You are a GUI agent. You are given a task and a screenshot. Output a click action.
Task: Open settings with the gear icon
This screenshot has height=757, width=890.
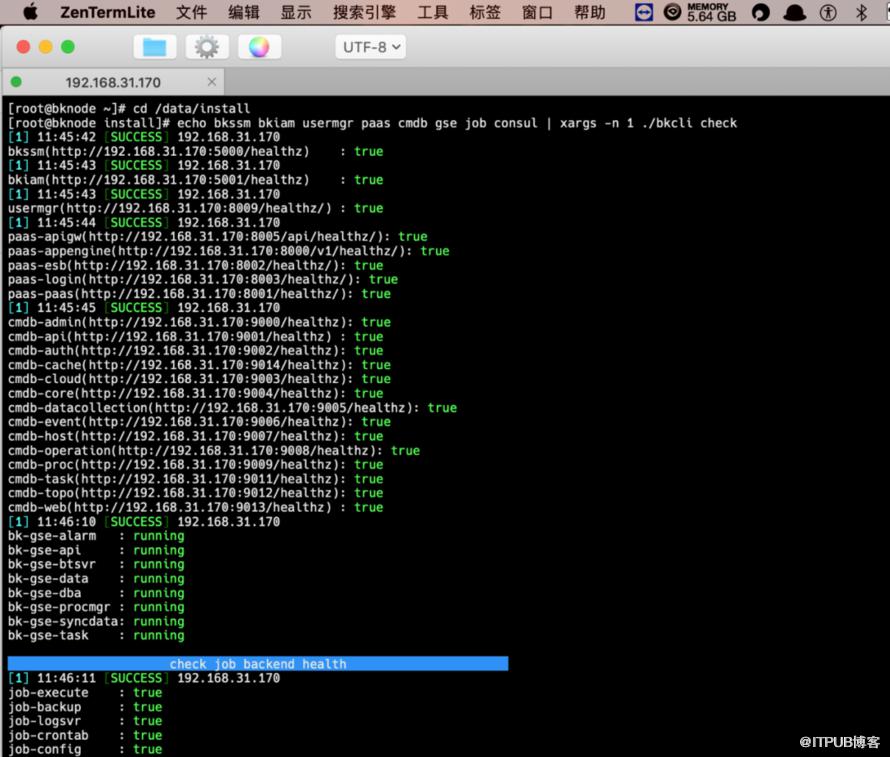coord(207,47)
